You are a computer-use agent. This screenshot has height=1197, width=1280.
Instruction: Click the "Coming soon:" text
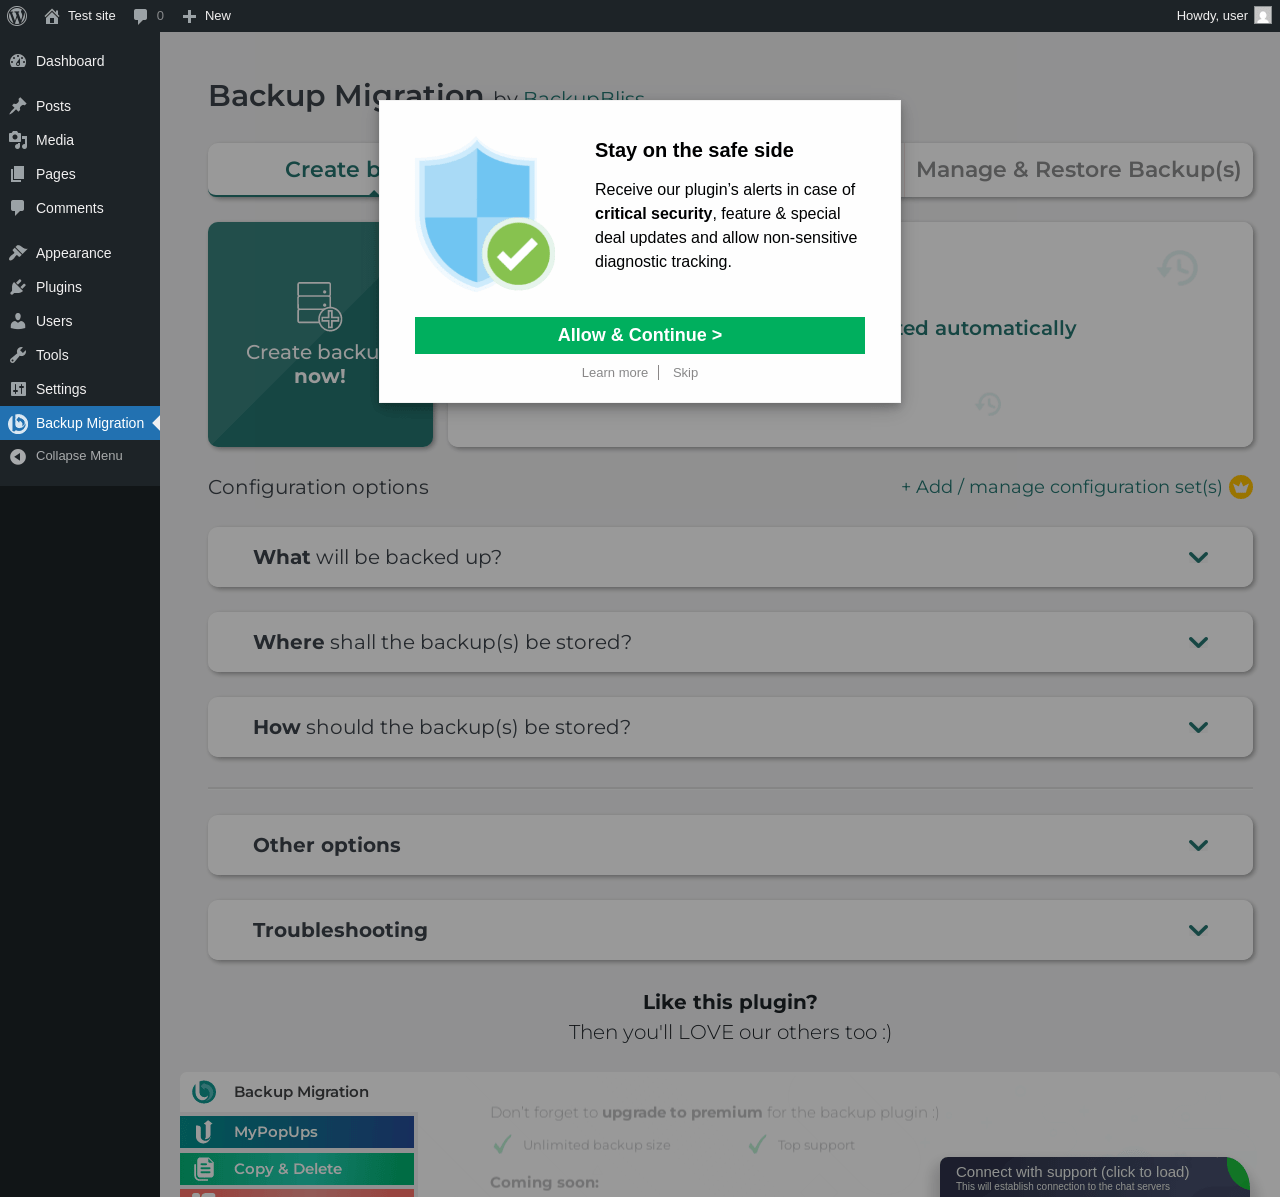(x=544, y=1182)
